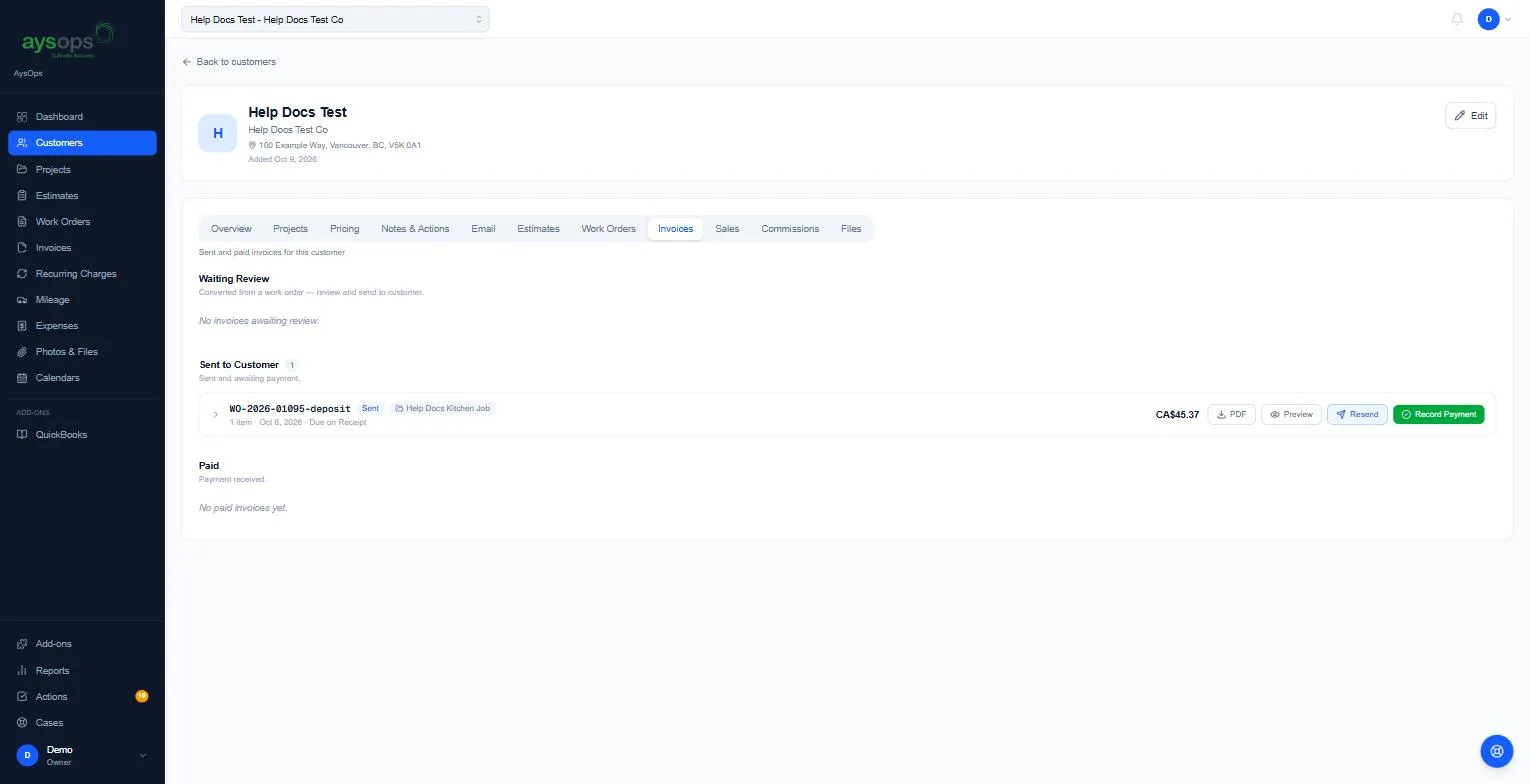The height and width of the screenshot is (784, 1530).
Task: Click the Cases lifebuoy icon in sidebar
Action: [x=22, y=723]
